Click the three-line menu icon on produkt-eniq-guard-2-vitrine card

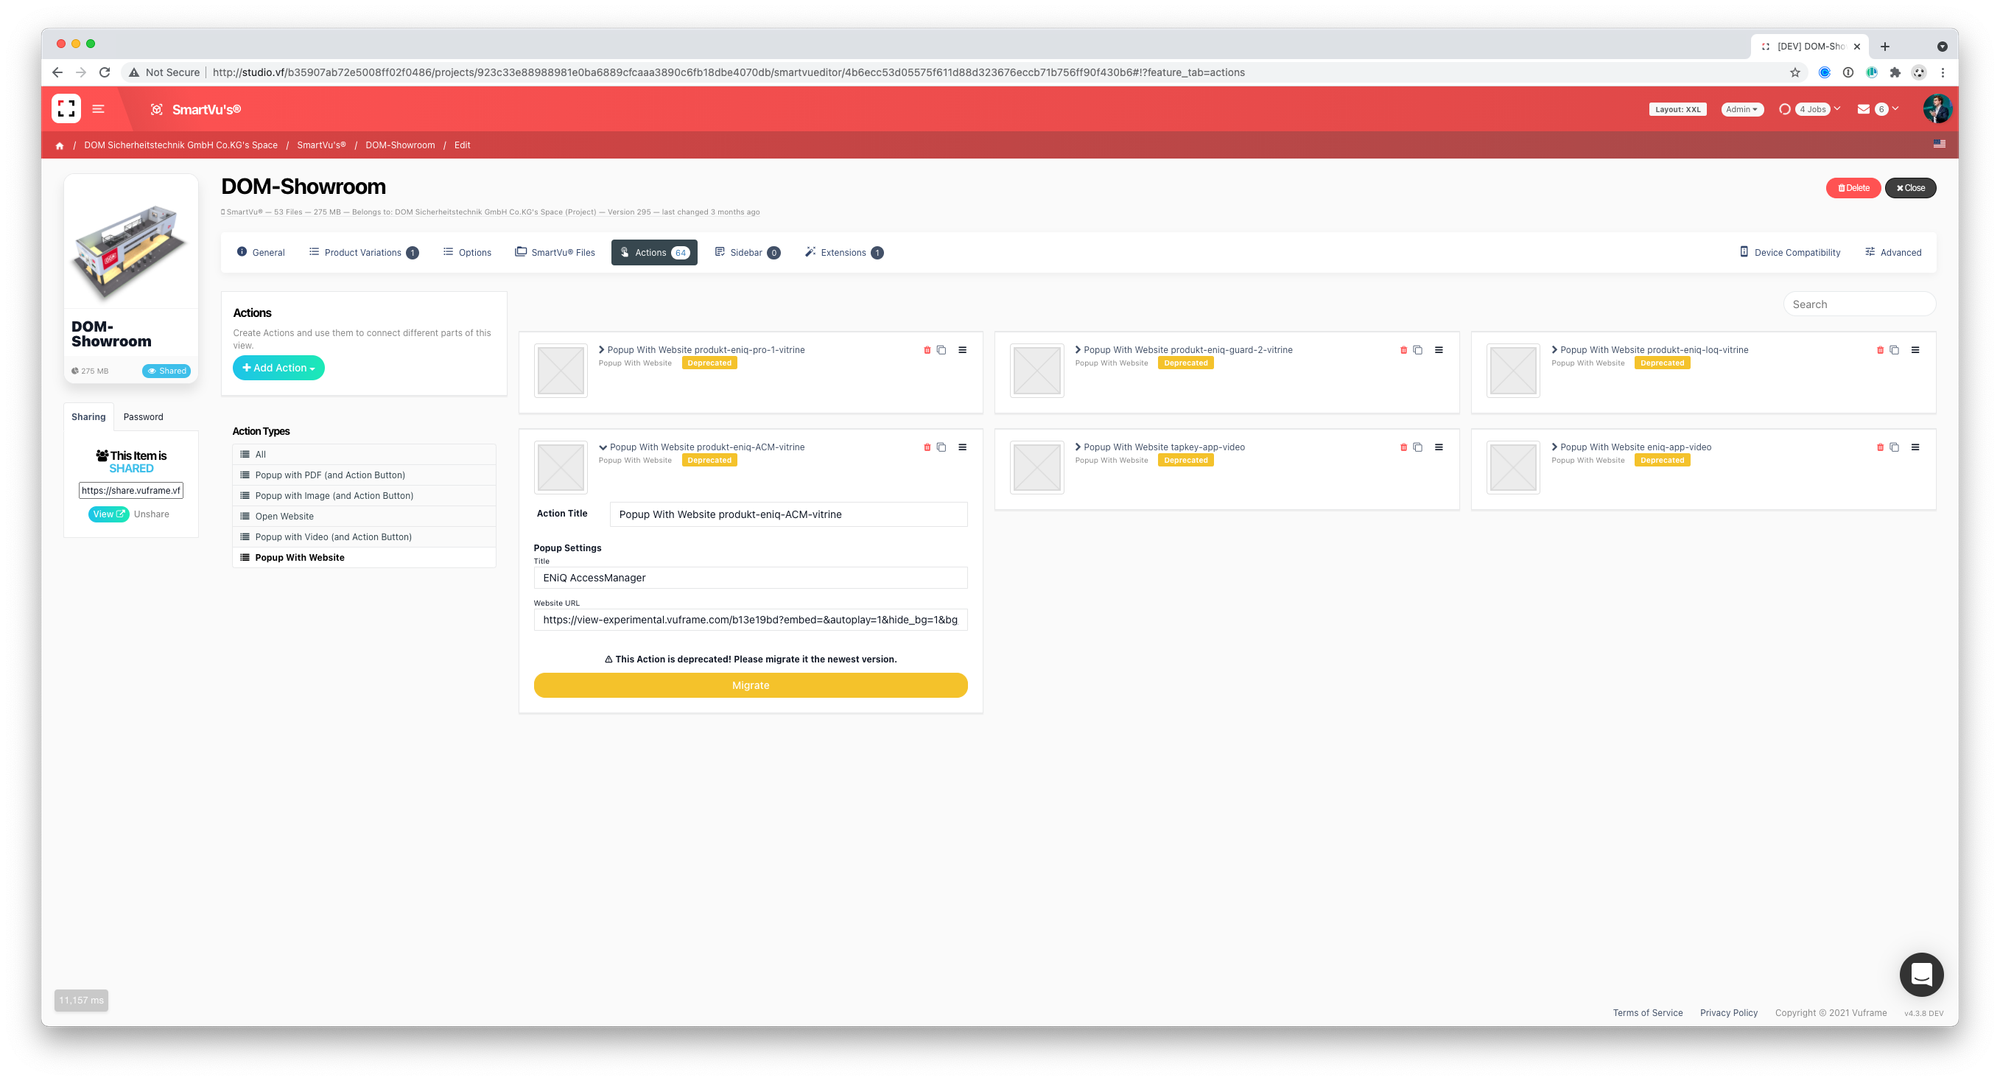[x=1439, y=350]
